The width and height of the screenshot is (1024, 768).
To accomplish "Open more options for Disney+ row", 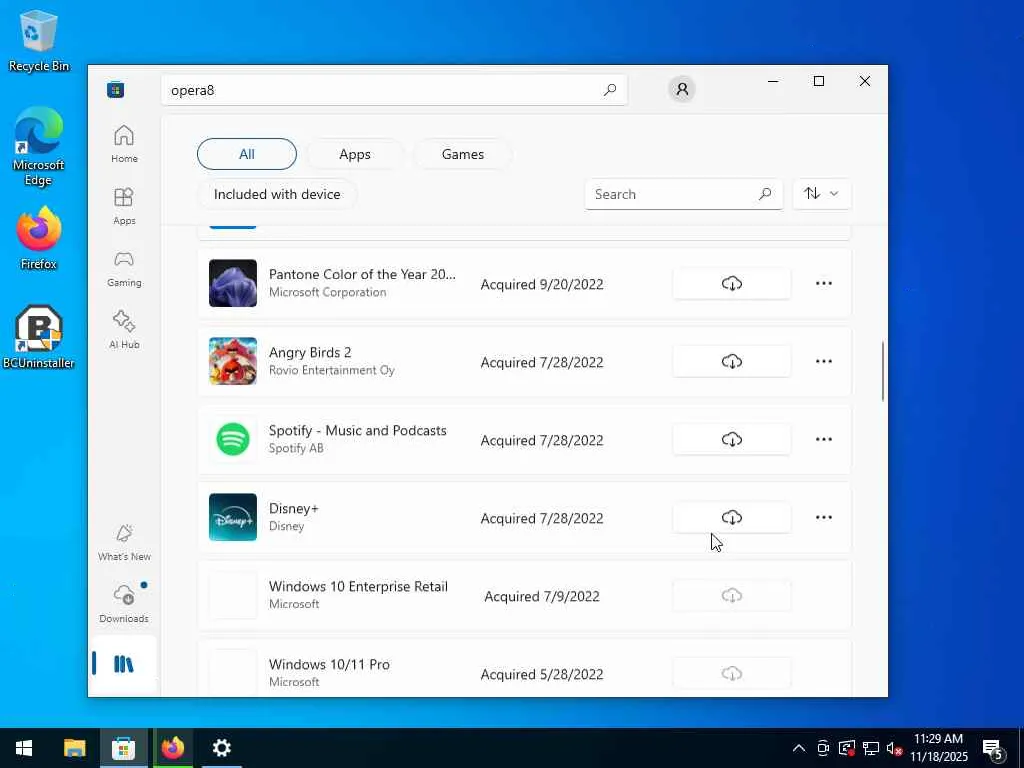I will [x=824, y=517].
